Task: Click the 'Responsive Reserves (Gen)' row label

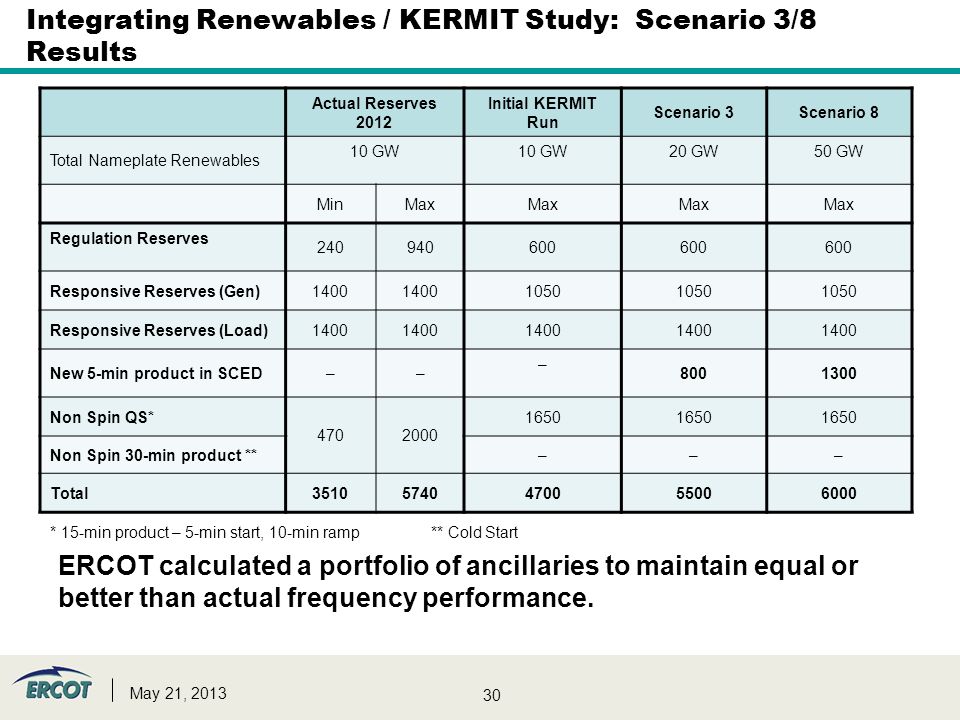Action: tap(155, 291)
